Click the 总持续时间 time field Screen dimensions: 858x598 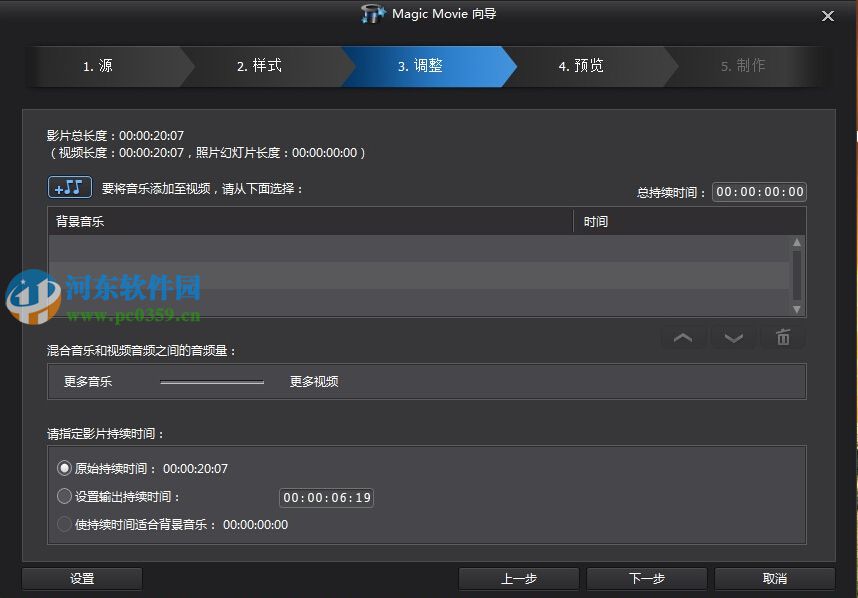758,191
